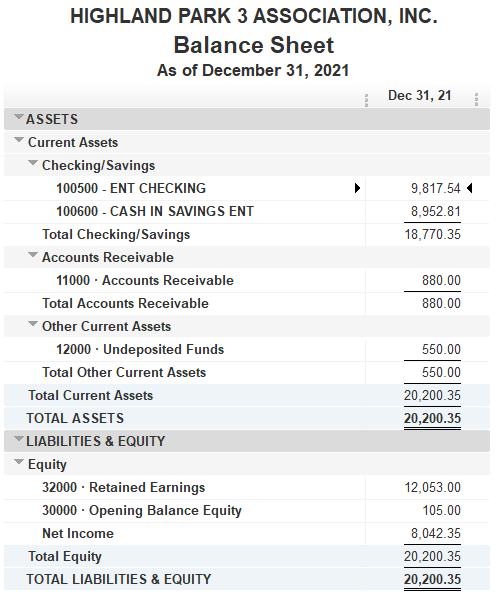The image size is (497, 602).
Task: Select the 11000 Accounts Receivable 880.00 amount
Action: click(x=441, y=281)
